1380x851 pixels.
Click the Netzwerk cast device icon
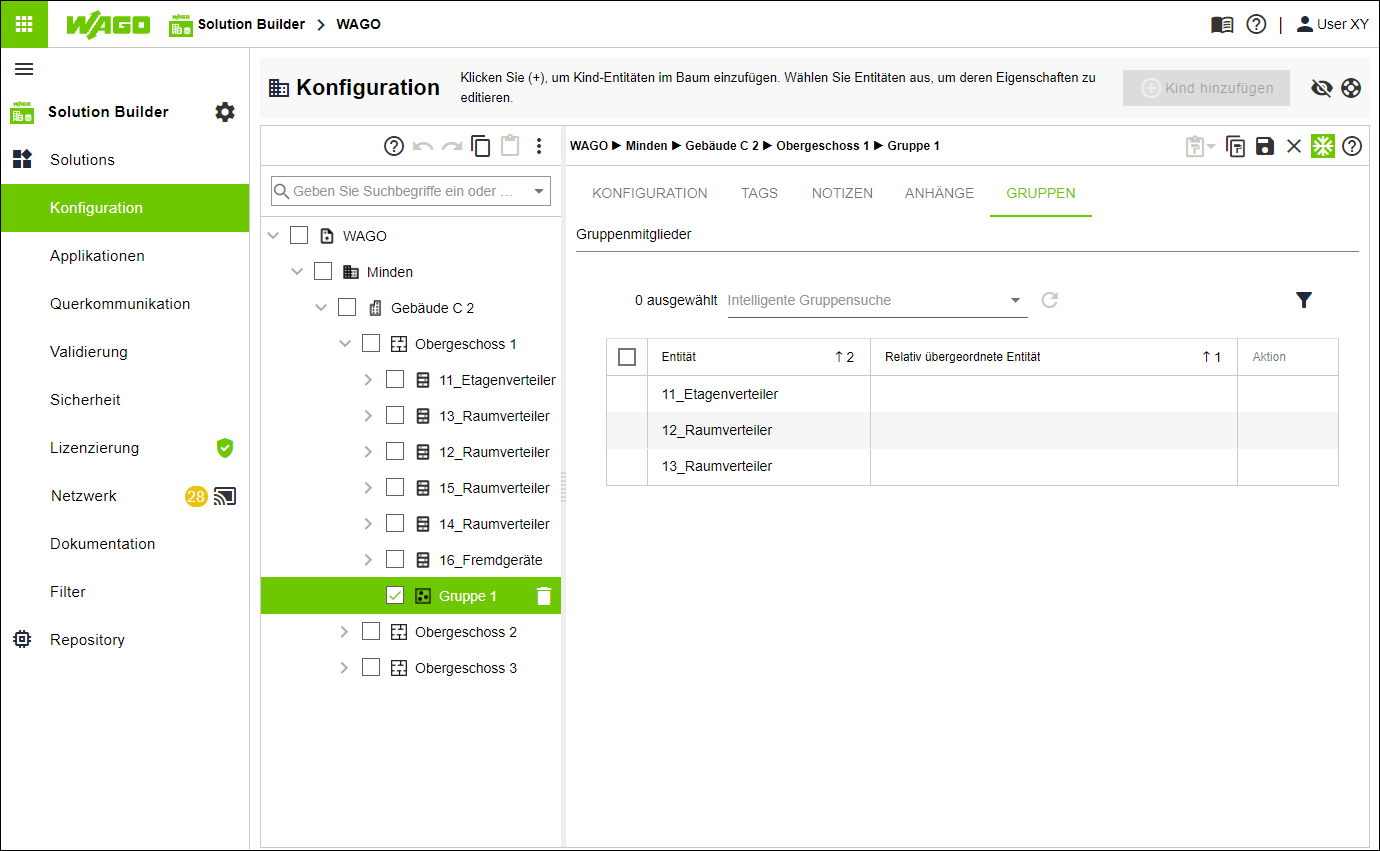225,496
